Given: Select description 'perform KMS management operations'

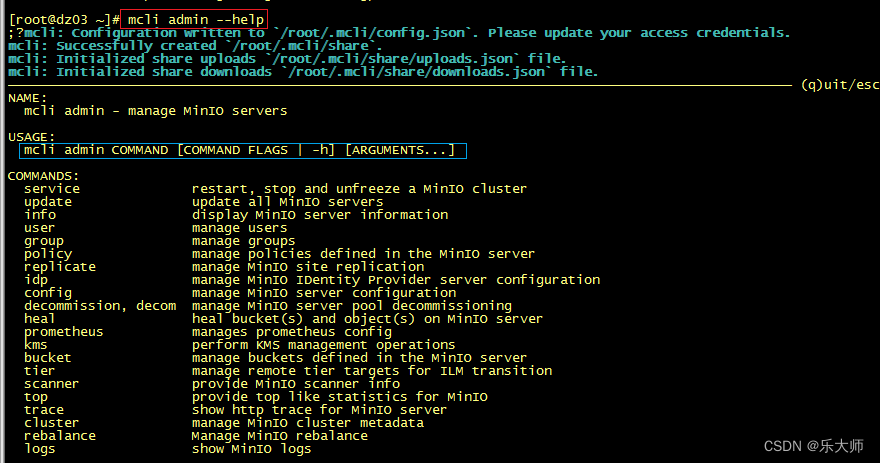Looking at the screenshot, I should pyautogui.click(x=323, y=345).
